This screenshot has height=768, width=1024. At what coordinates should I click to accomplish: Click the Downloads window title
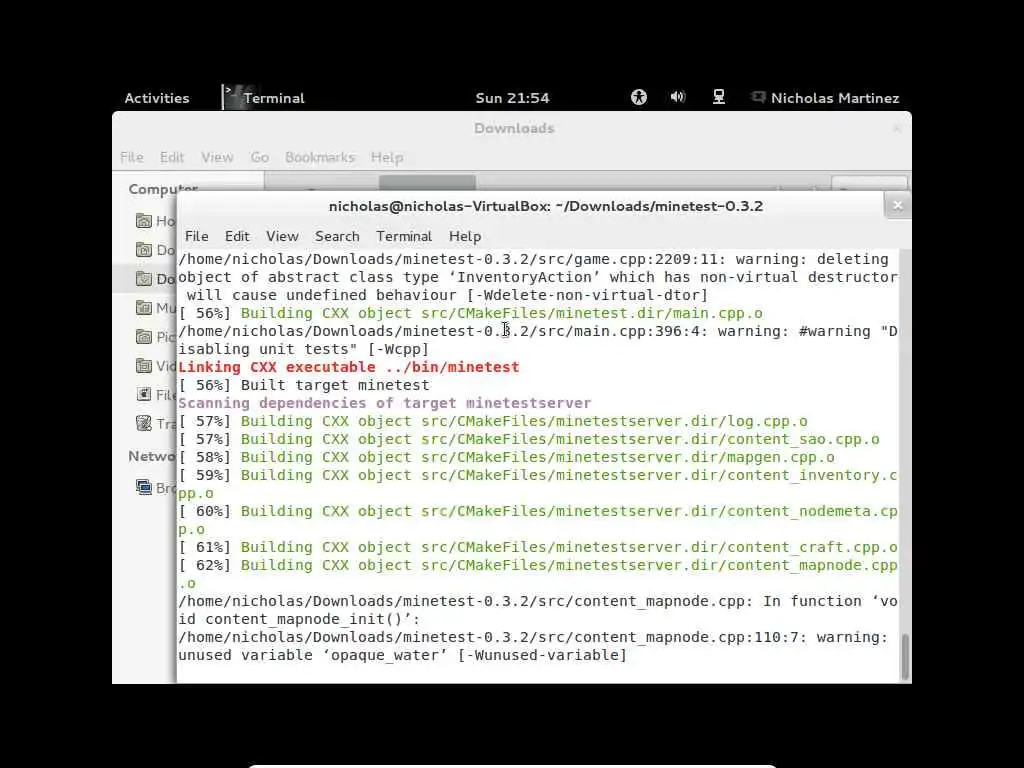(514, 129)
